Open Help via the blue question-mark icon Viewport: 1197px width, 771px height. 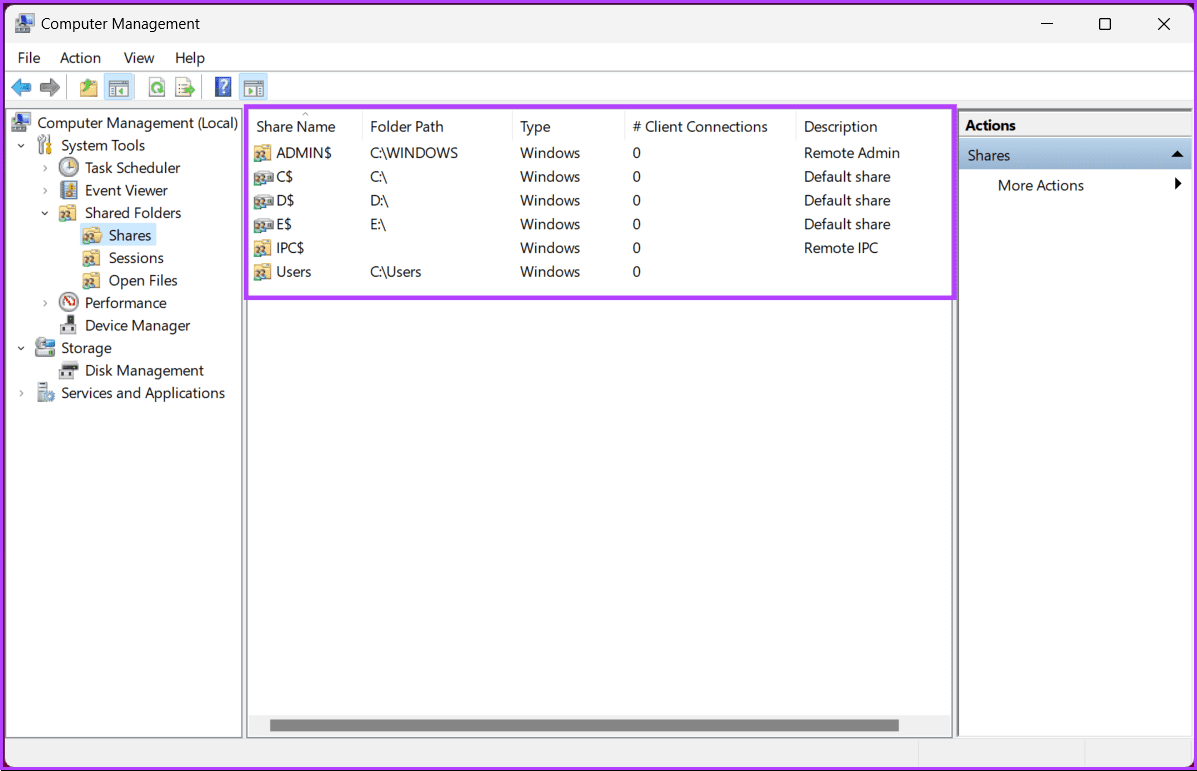(x=224, y=88)
